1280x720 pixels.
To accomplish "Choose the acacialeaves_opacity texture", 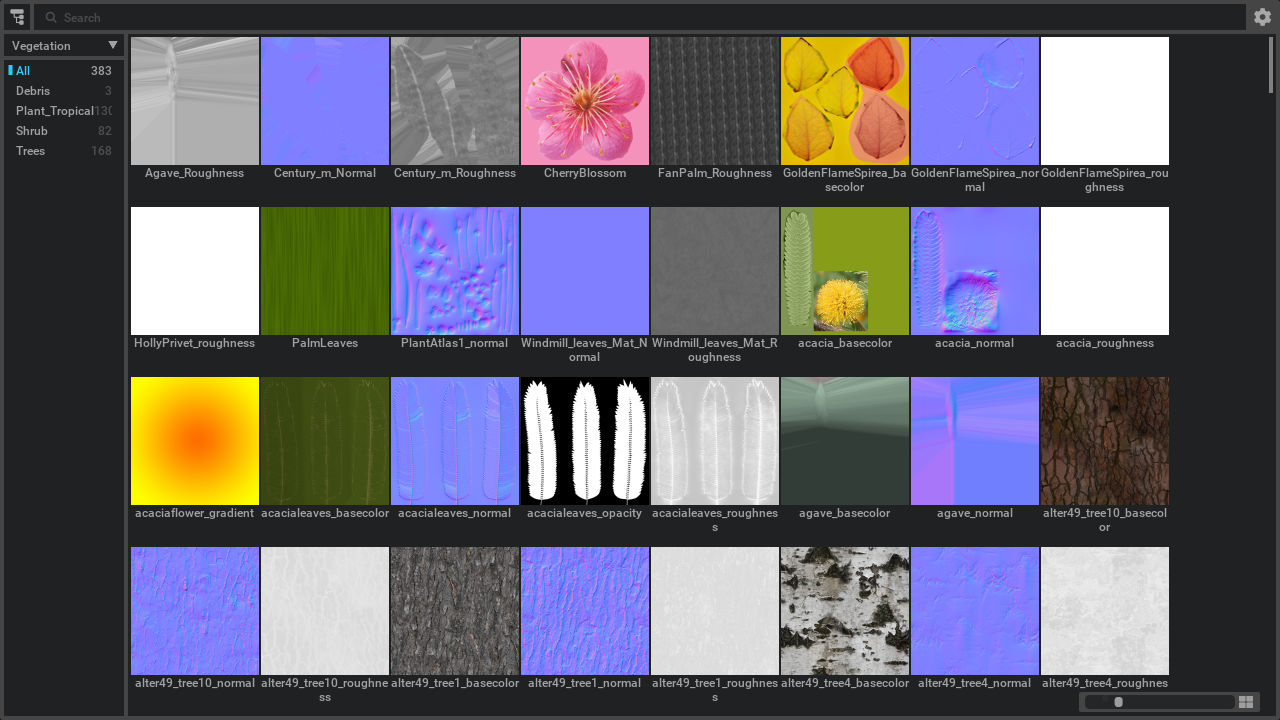I will click(x=585, y=441).
